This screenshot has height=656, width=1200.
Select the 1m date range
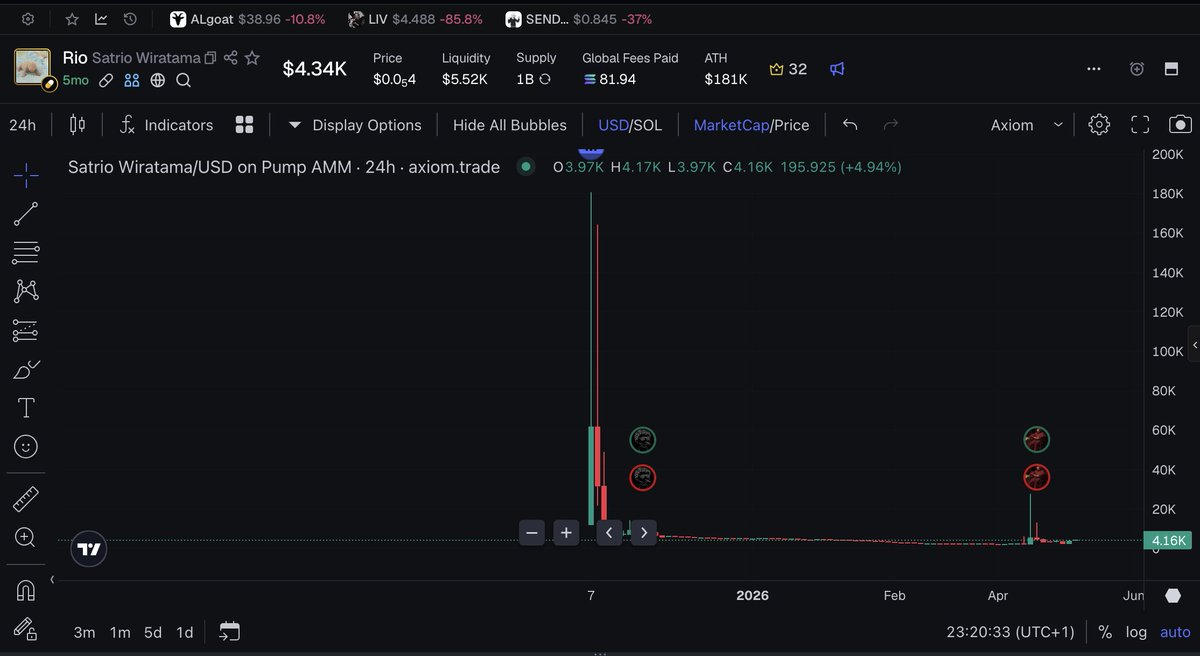coord(120,632)
